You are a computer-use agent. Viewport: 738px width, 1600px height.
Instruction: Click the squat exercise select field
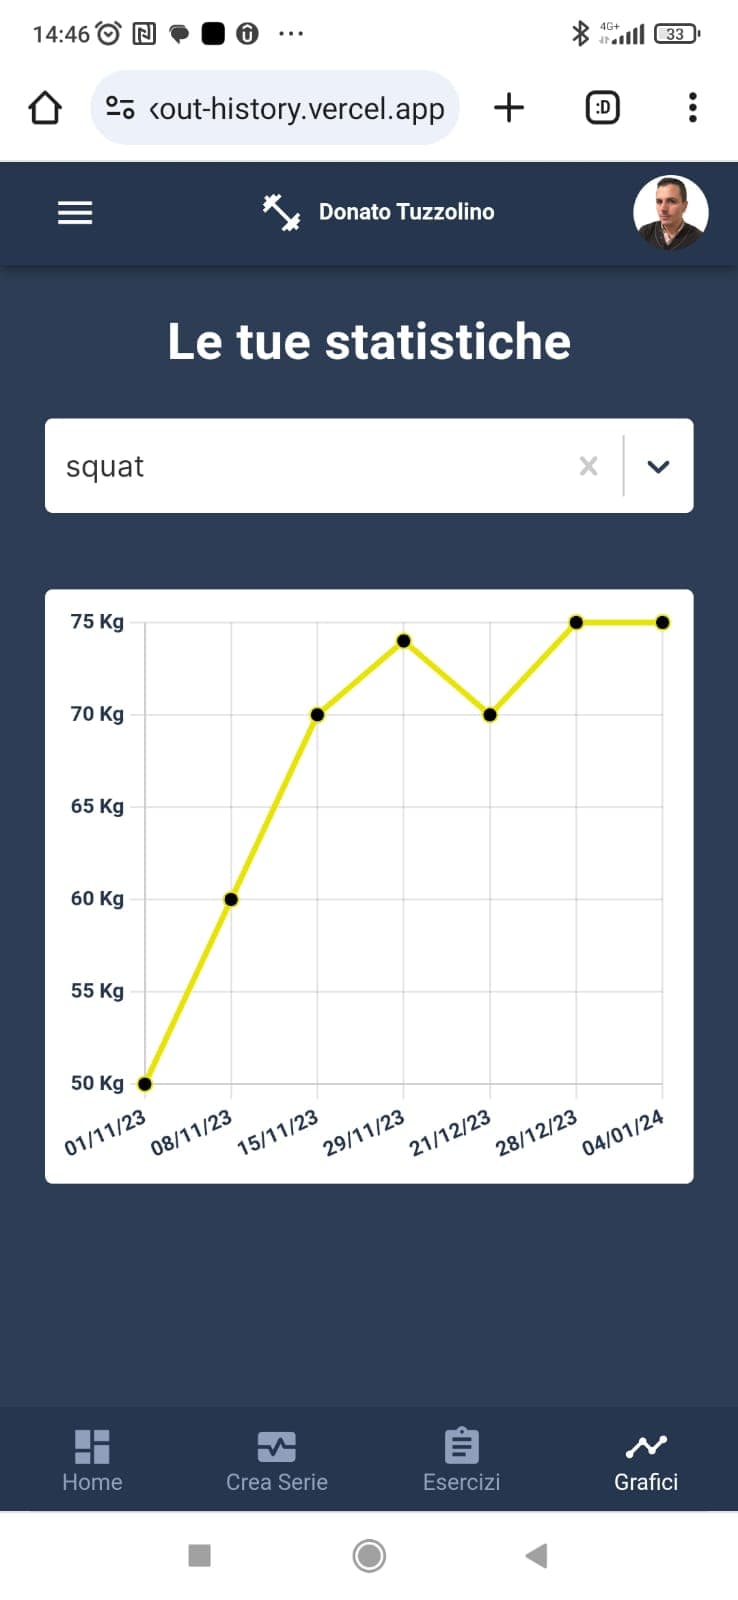[310, 466]
